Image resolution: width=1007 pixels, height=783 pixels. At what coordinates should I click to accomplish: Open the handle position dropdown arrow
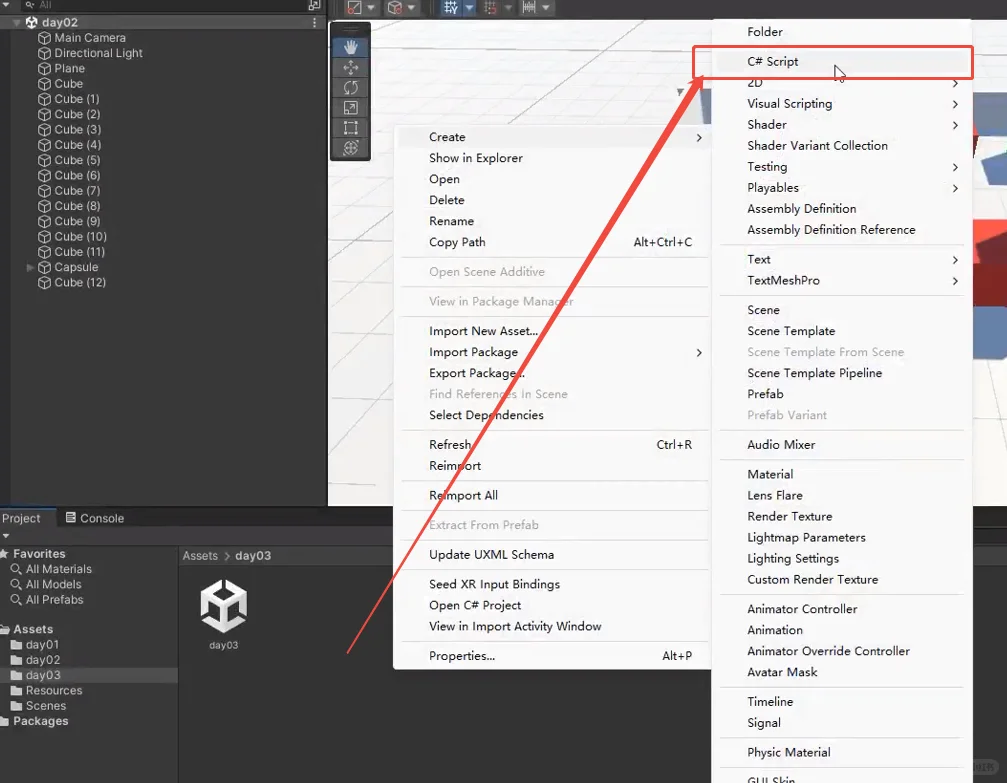(x=371, y=8)
